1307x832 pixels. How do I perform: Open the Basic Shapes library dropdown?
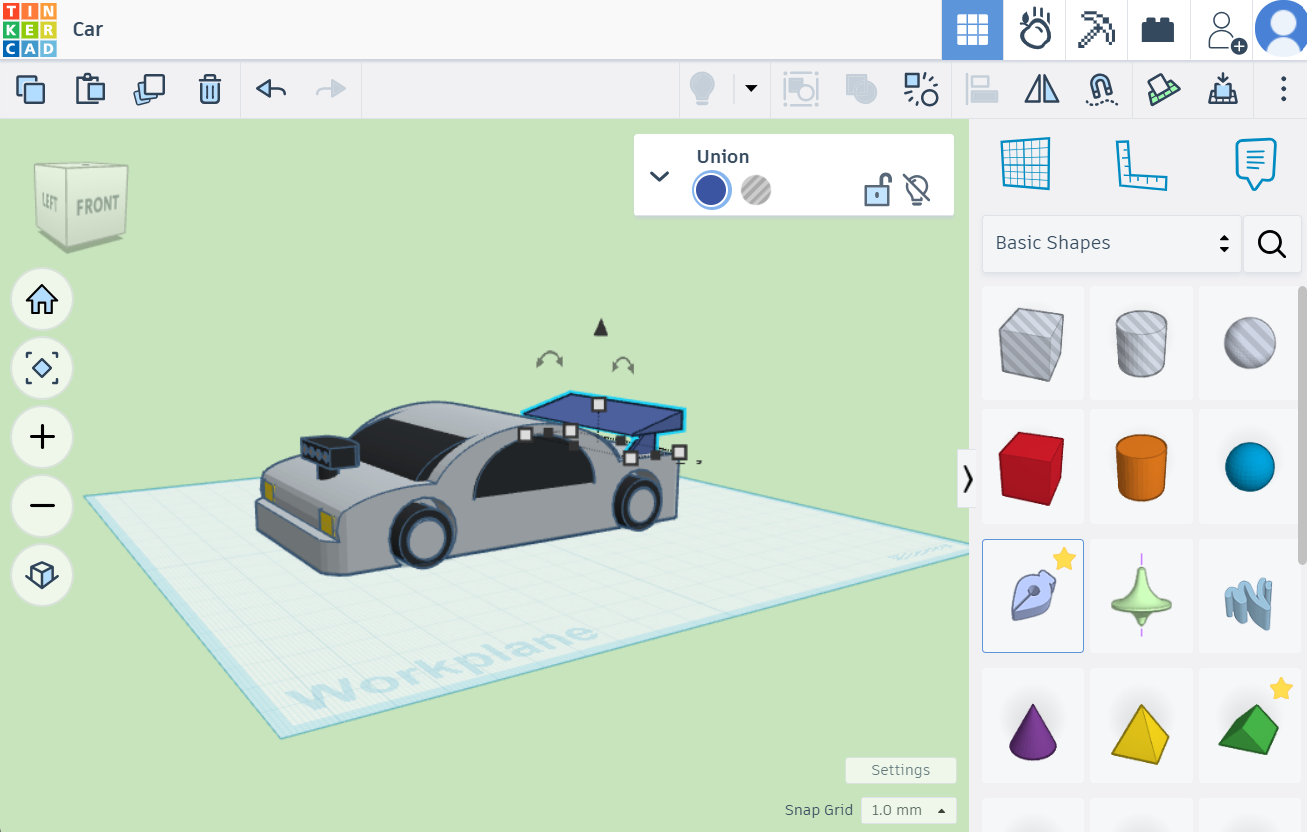click(1111, 243)
